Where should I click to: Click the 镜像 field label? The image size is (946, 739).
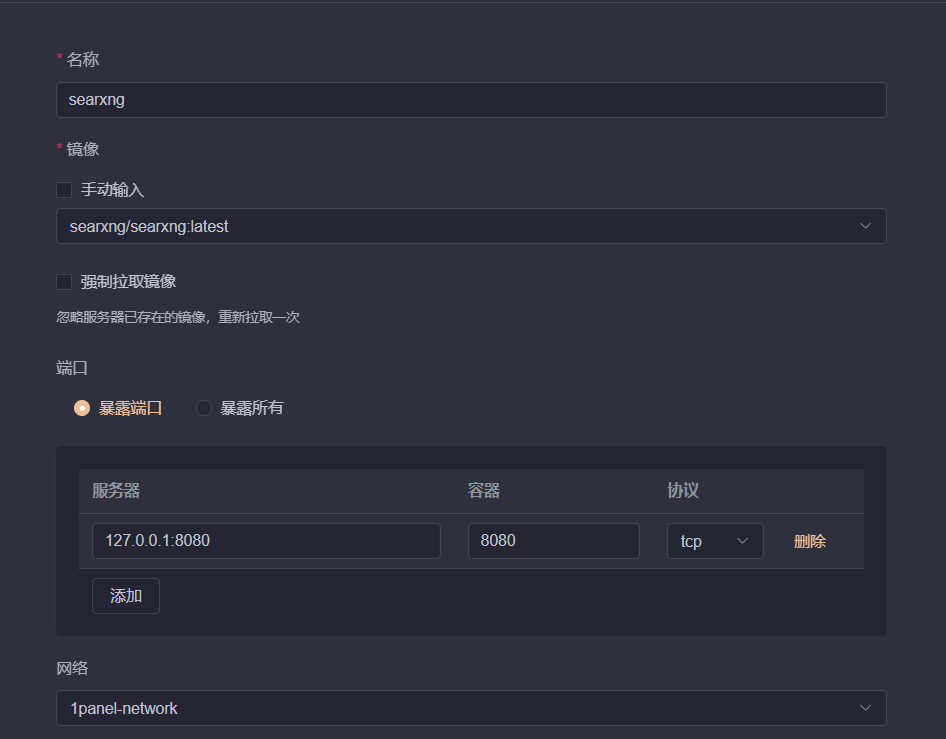(83, 150)
